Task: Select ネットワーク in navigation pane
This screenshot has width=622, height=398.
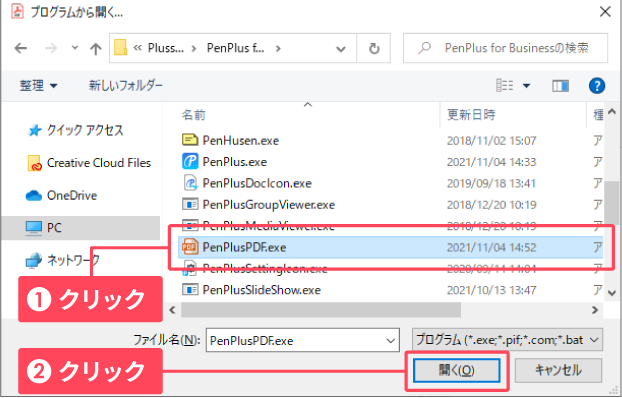Action: (73, 260)
